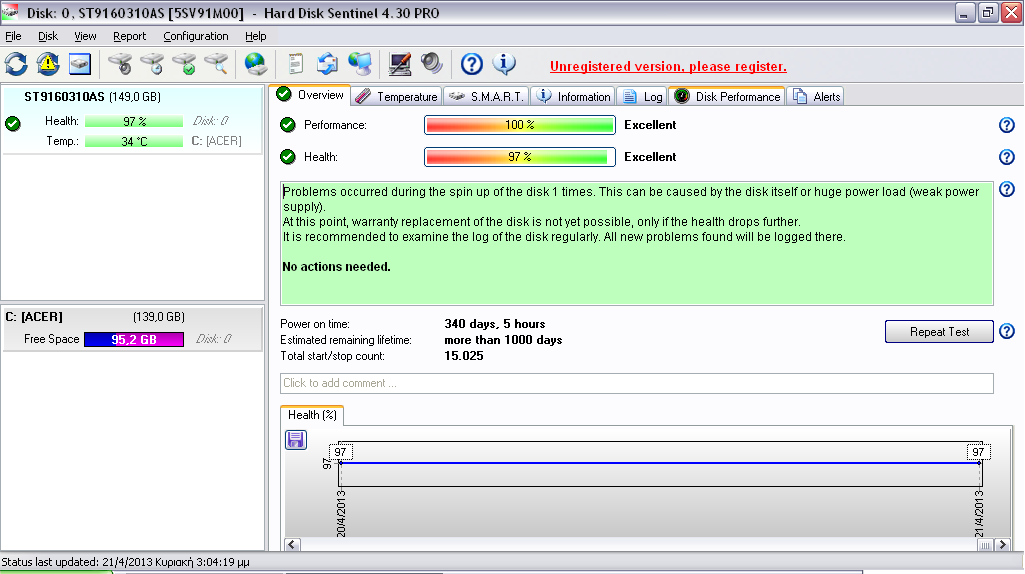Screen dimensions: 1025x574
Task: Click the computer with screwdriver configuration icon
Action: 399,64
